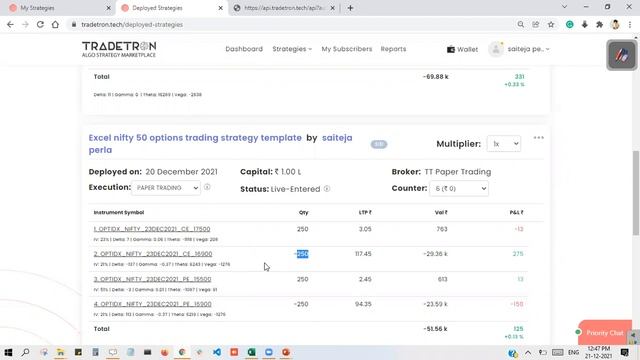Viewport: 640px width, 360px height.
Task: Click the Tradetron logo
Action: pyautogui.click(x=119, y=49)
